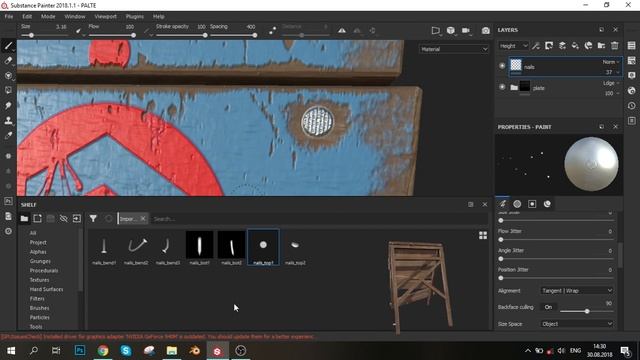640x360 pixels.
Task: Delete the selected layer with trash icon
Action: tap(614, 46)
